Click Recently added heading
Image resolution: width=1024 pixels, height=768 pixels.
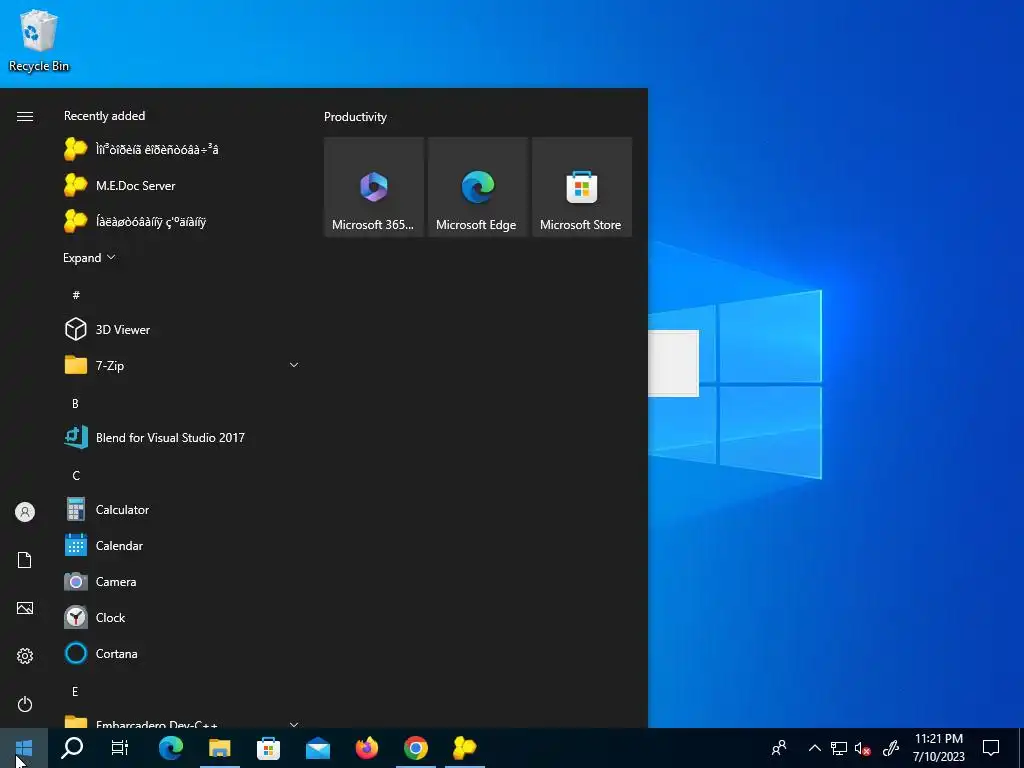tap(104, 116)
